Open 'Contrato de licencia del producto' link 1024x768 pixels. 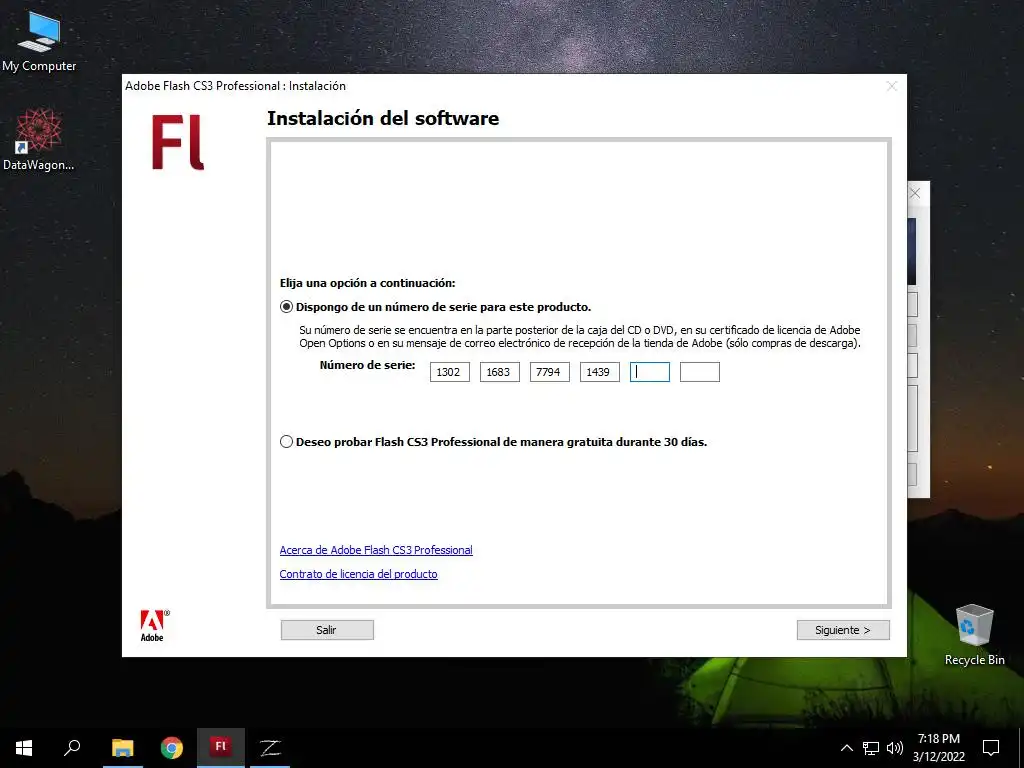(x=359, y=574)
